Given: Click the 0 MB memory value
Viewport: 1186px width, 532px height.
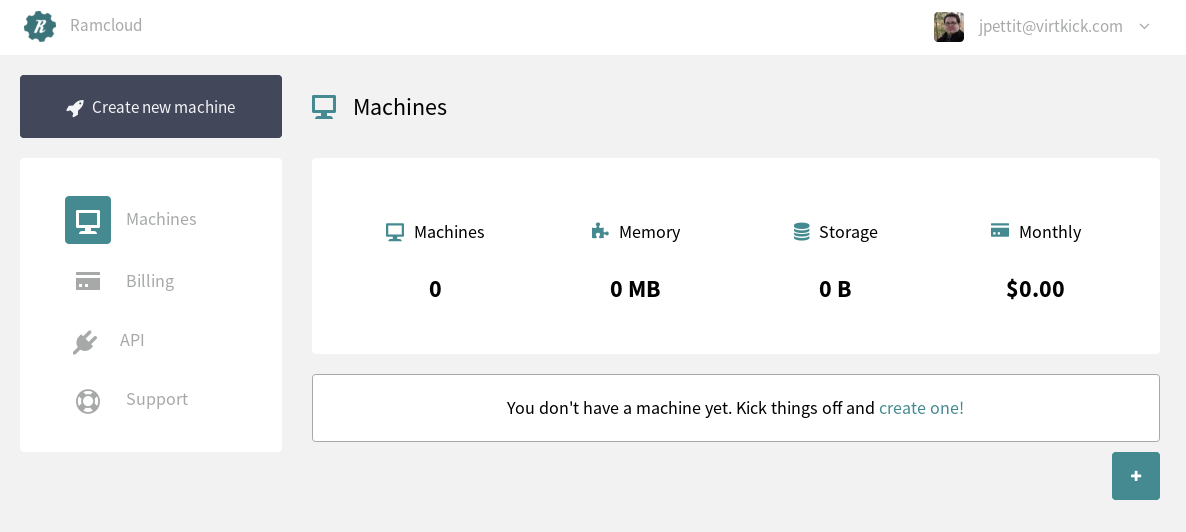Looking at the screenshot, I should tap(635, 289).
